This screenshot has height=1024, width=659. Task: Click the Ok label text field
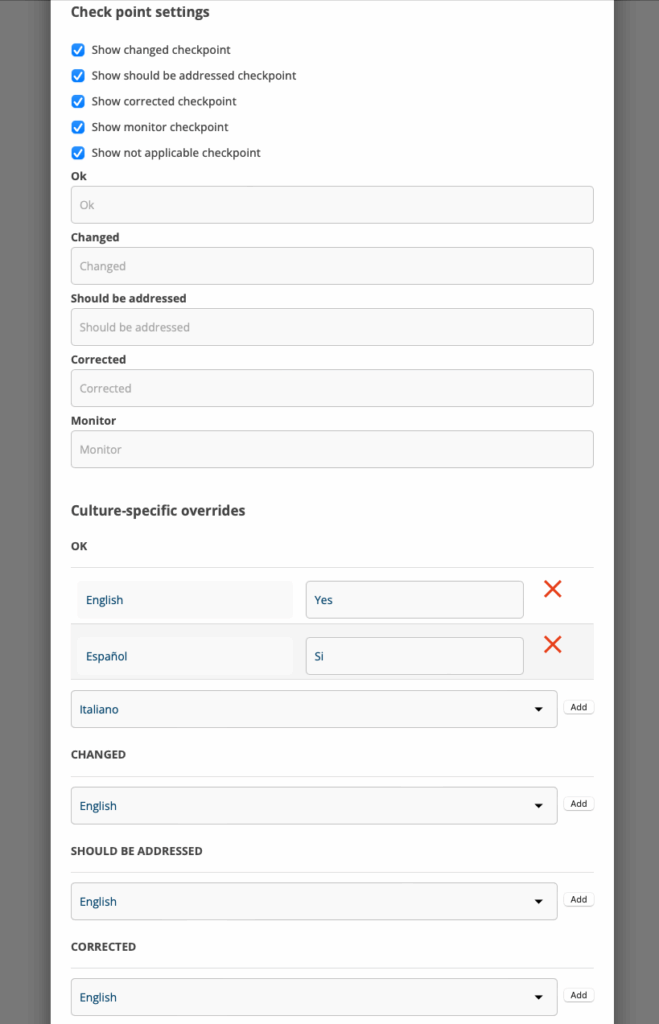332,205
